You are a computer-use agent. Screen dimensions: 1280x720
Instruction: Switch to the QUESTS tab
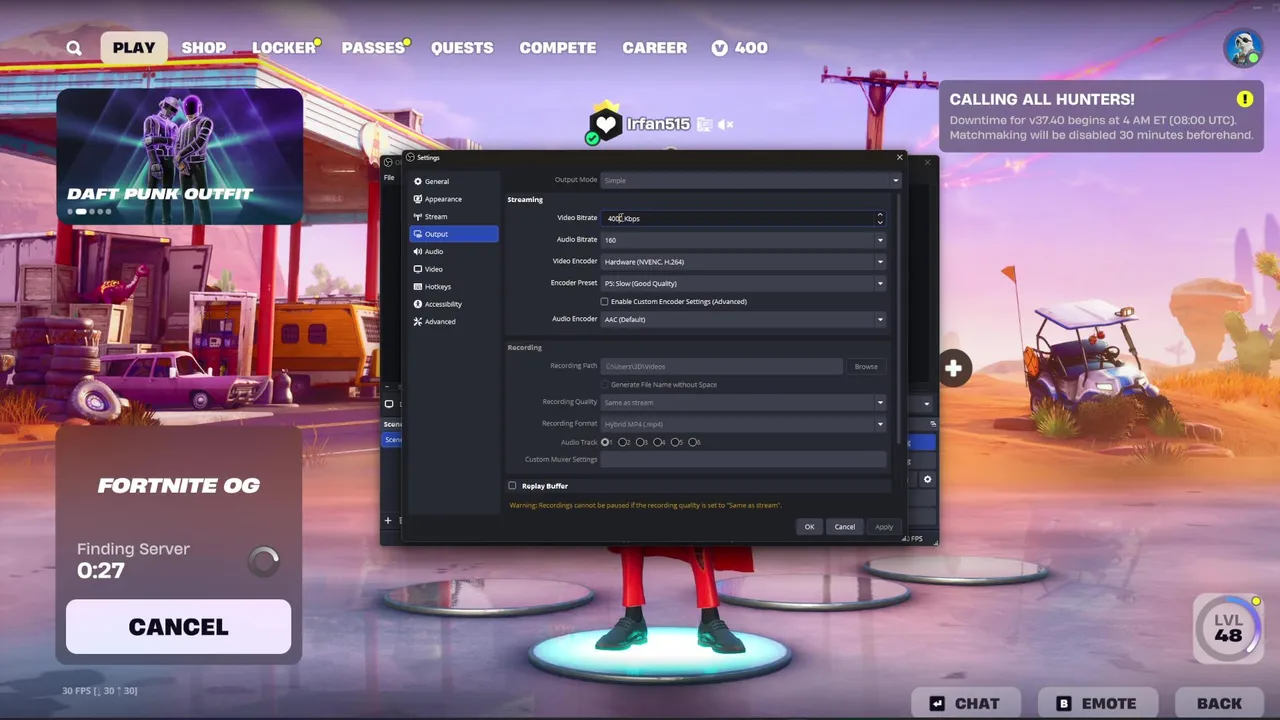coord(462,48)
